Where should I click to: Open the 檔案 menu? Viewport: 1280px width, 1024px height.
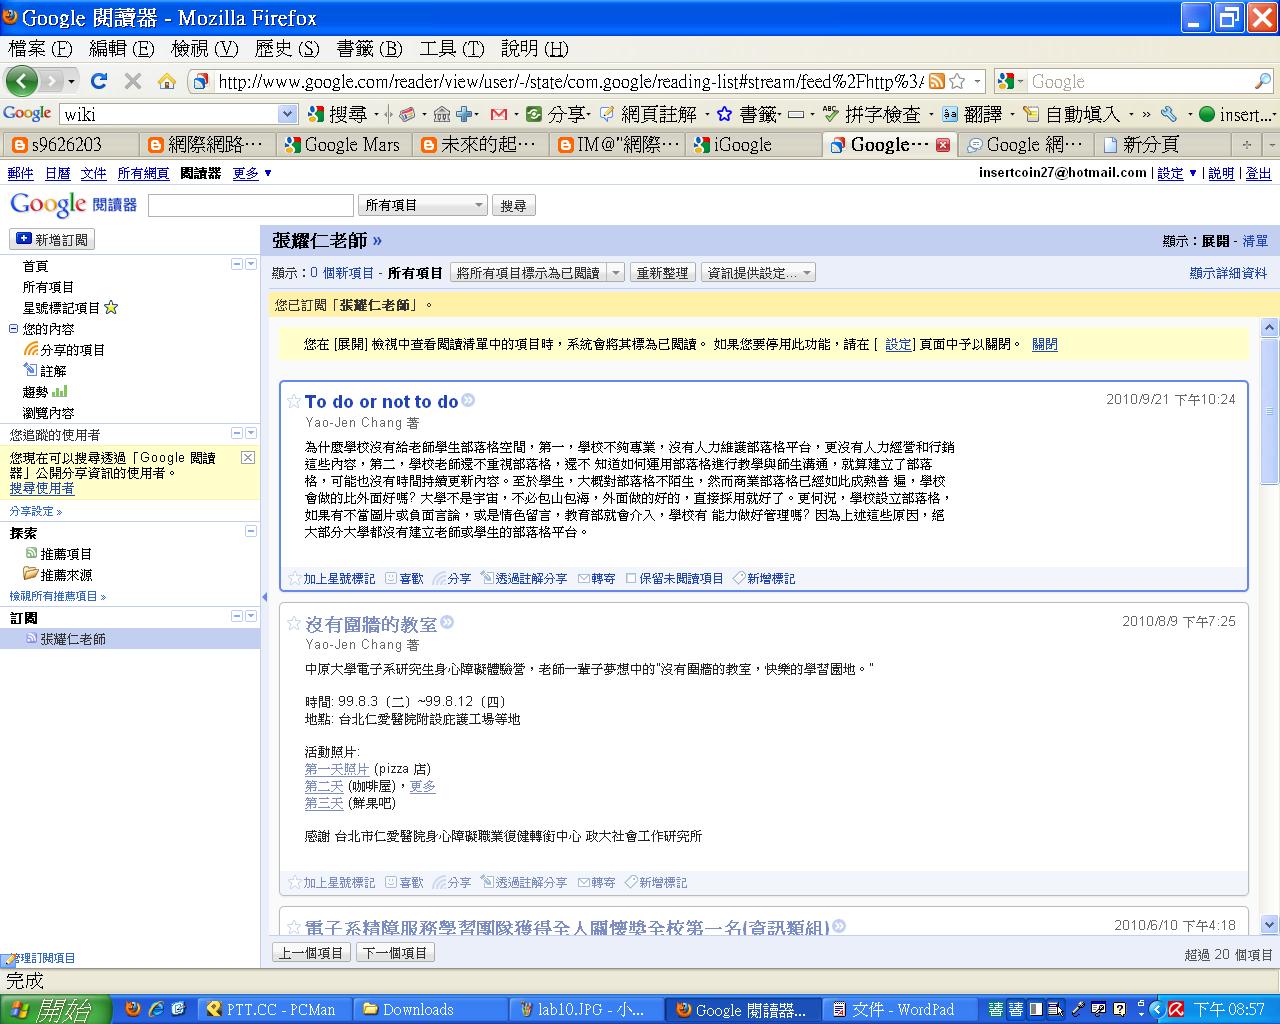(39, 48)
